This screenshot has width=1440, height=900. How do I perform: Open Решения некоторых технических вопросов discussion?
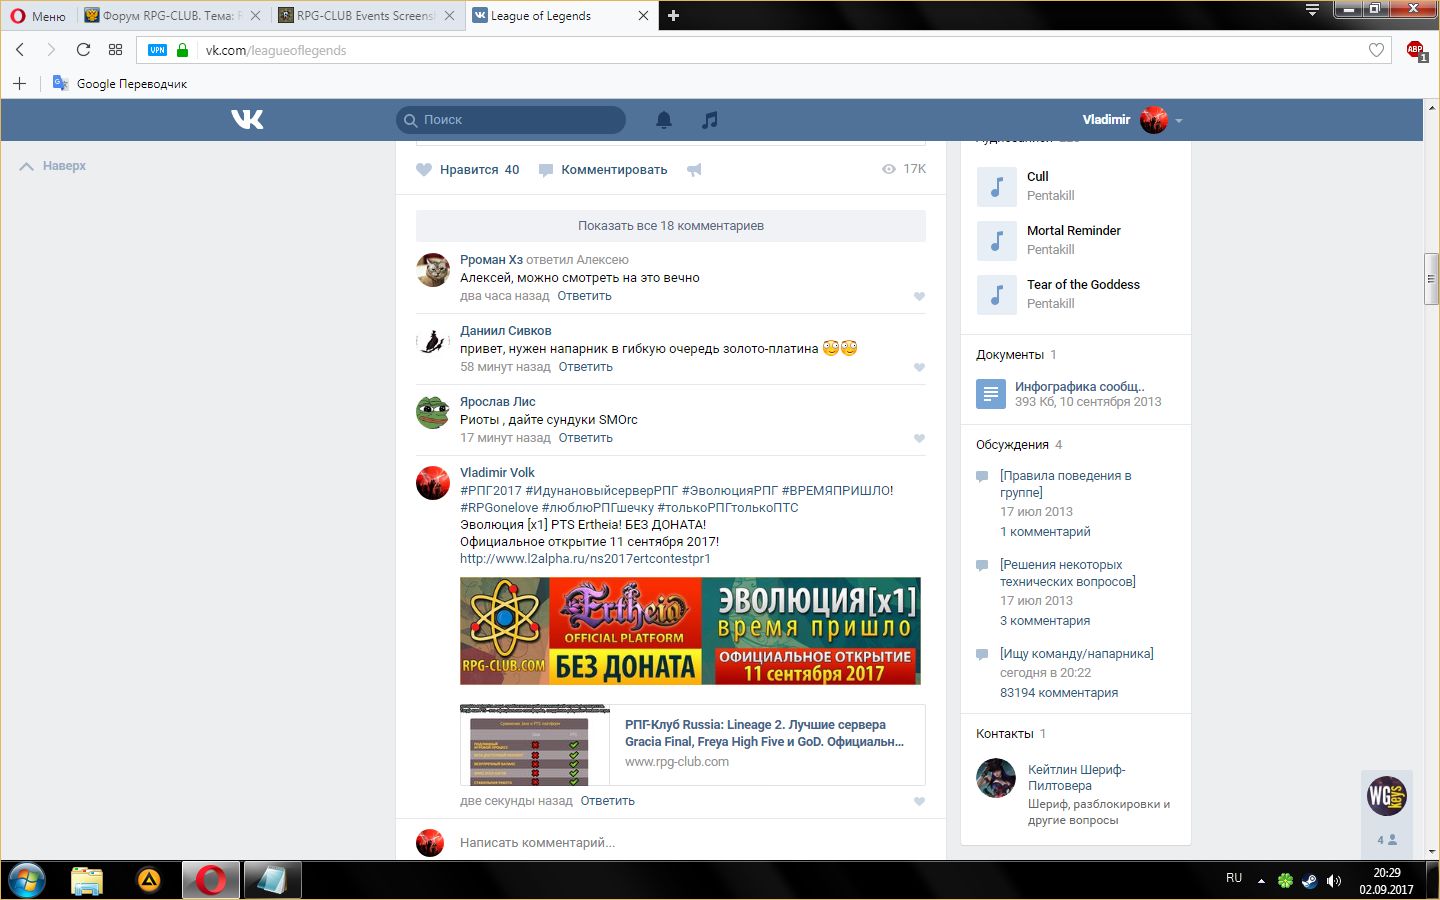[1068, 573]
